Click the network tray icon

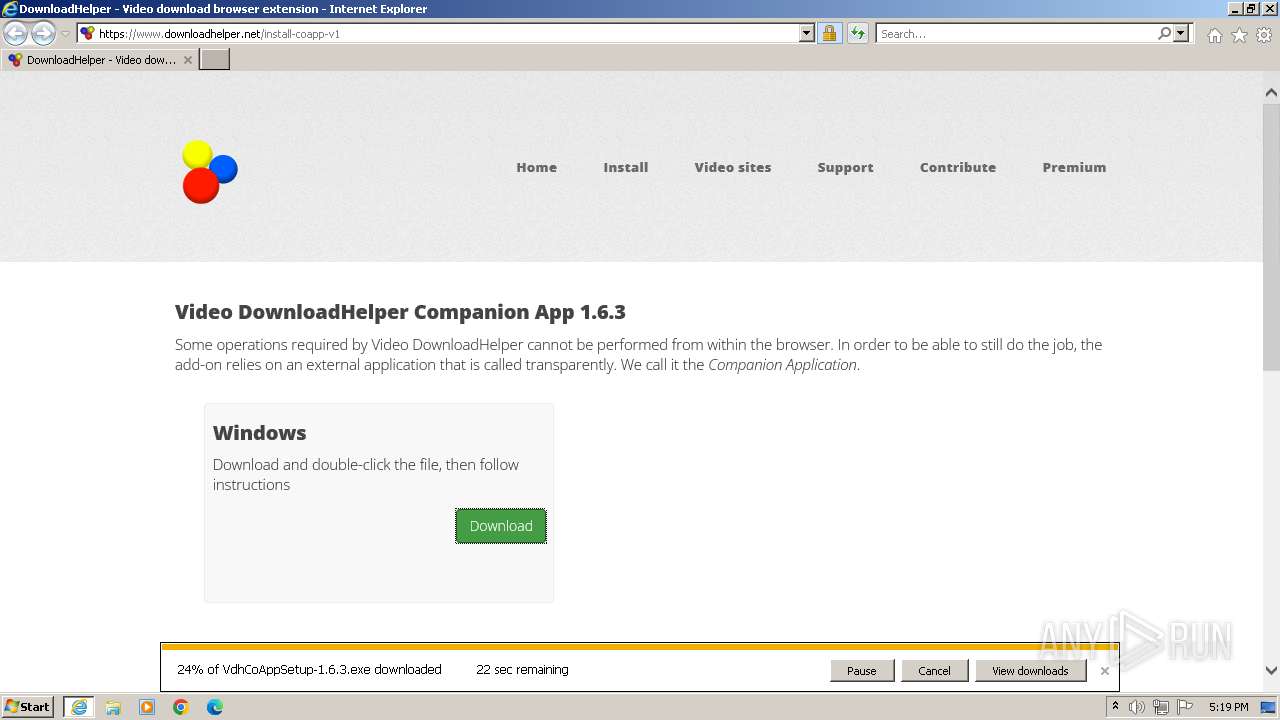(x=1161, y=707)
